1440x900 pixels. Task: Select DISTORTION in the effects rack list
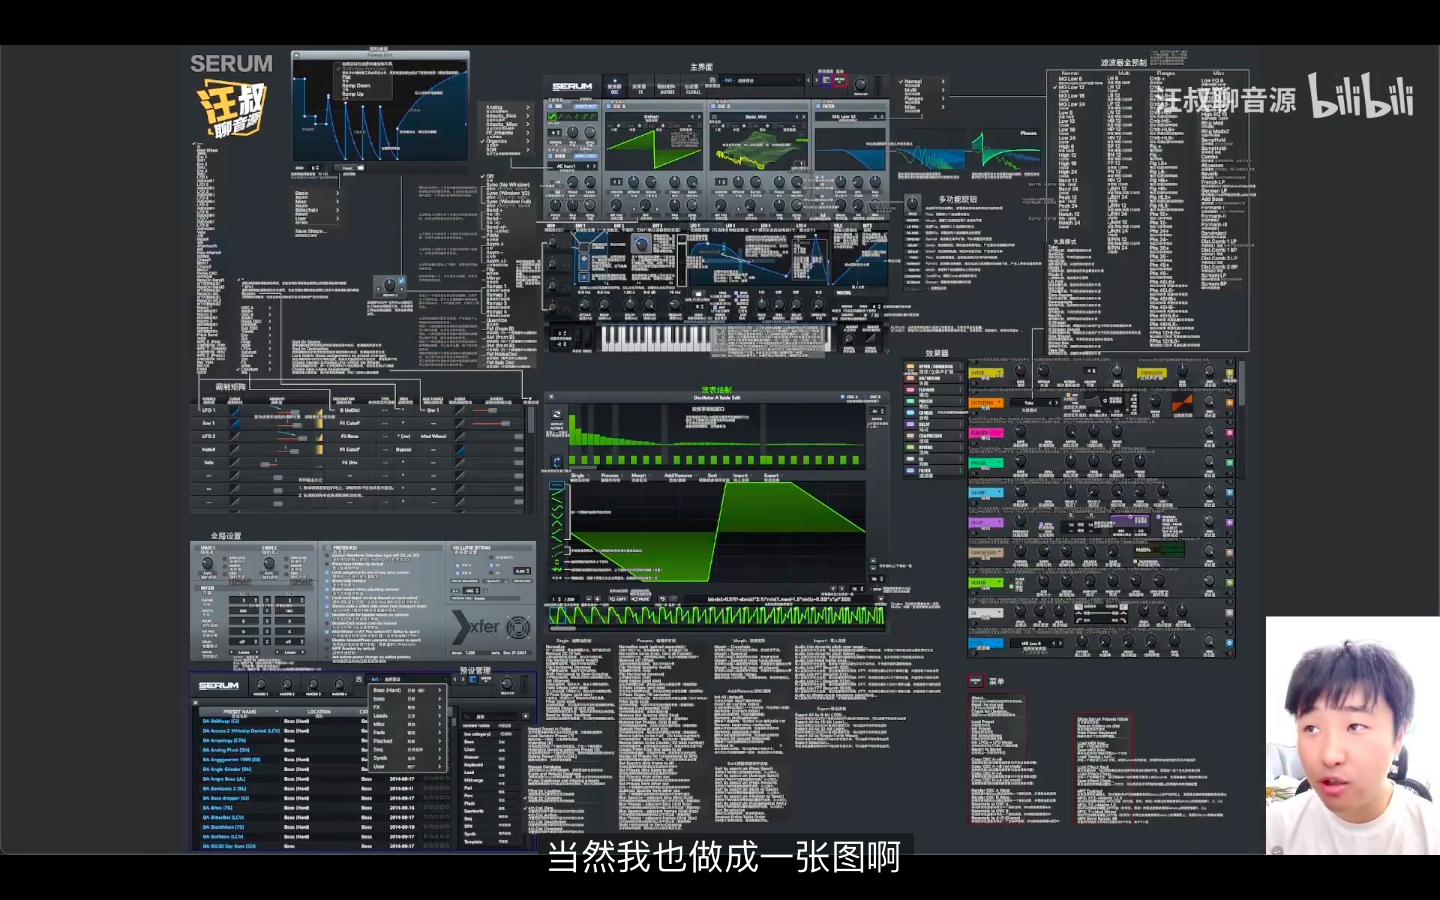tap(934, 378)
